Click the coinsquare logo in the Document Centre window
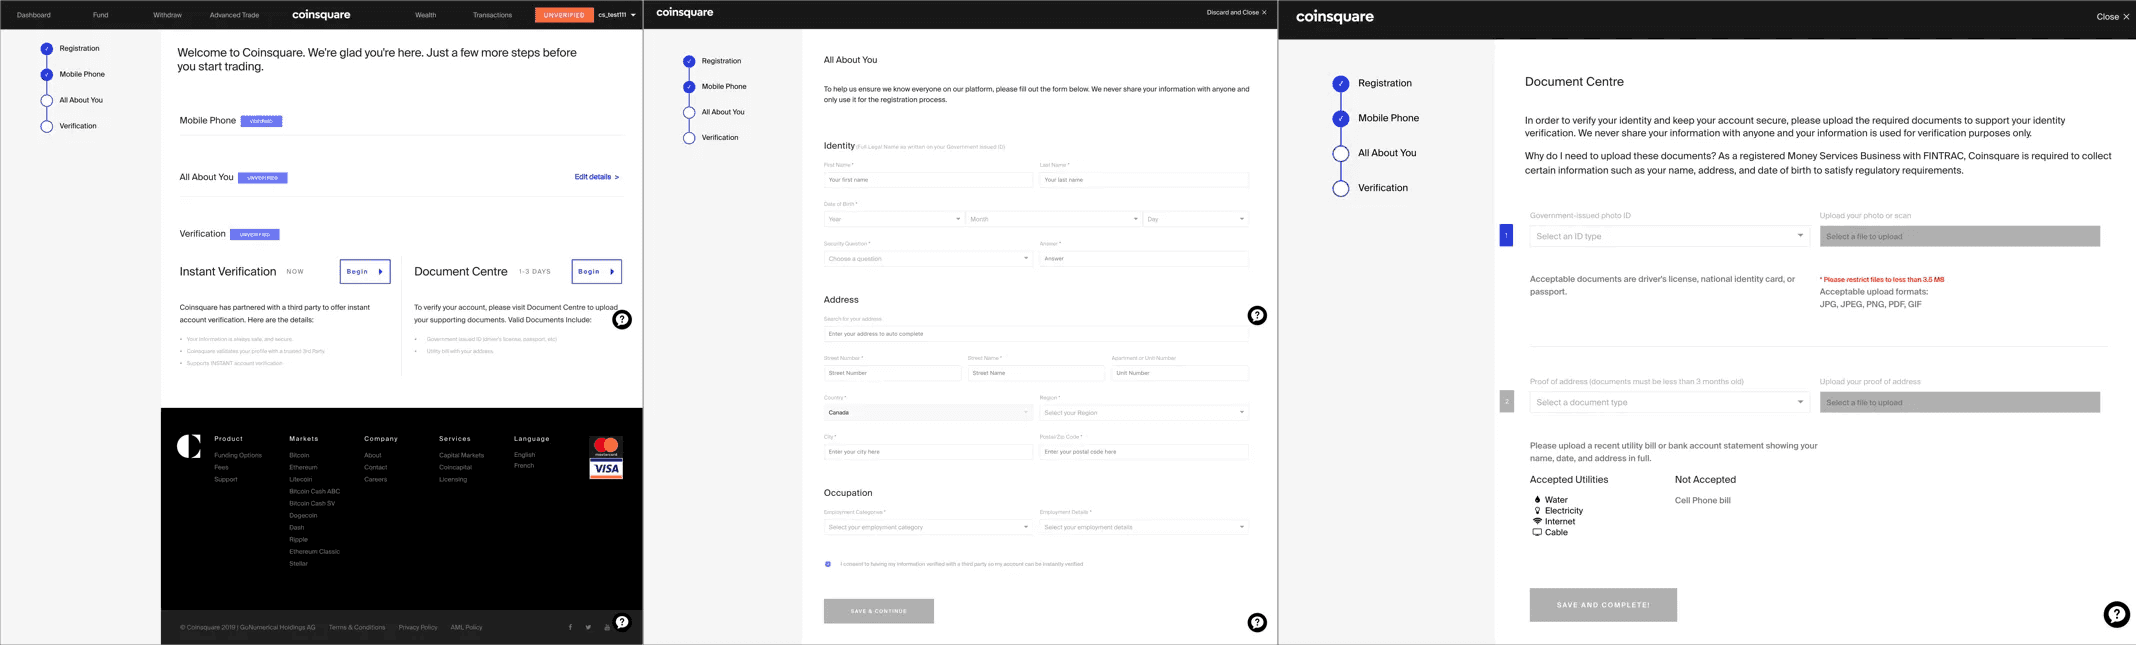Screen dimensions: 2136x645 click(1334, 17)
